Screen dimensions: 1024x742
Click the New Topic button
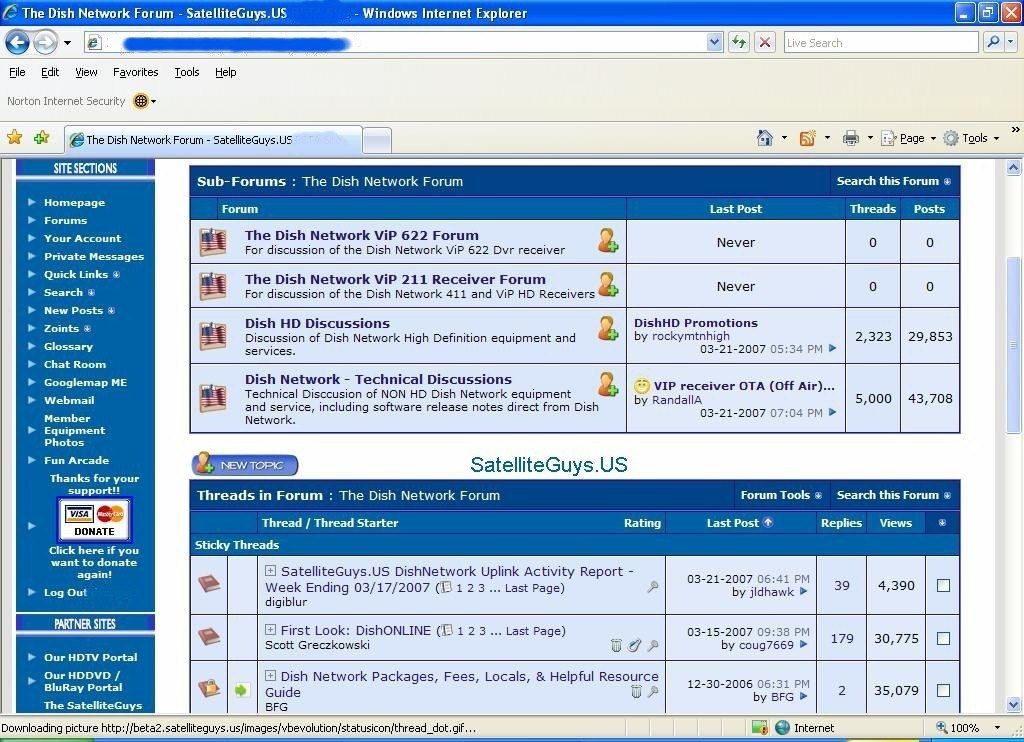click(245, 464)
